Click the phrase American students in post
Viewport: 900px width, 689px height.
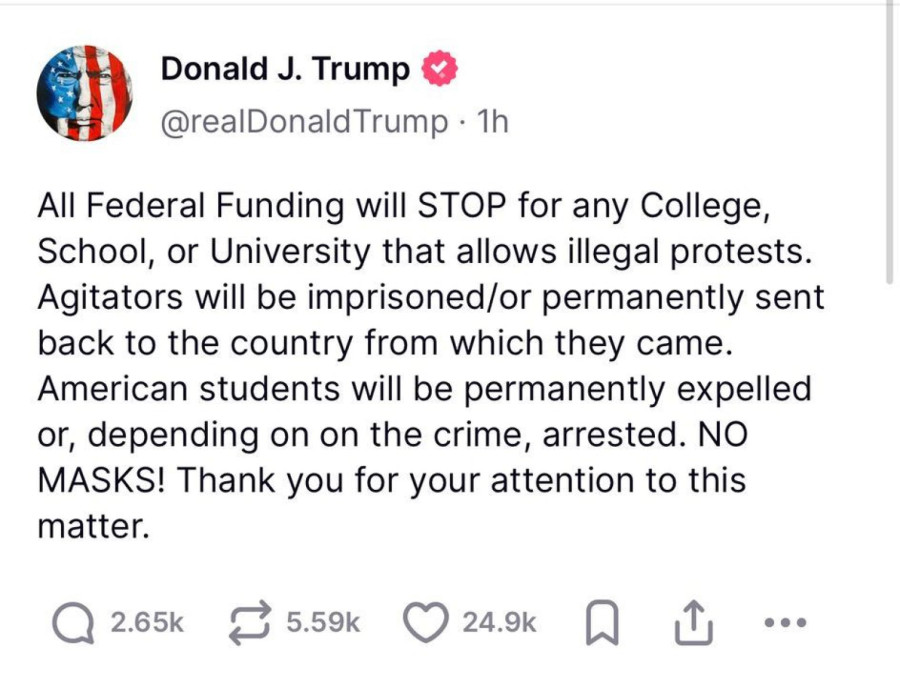185,388
